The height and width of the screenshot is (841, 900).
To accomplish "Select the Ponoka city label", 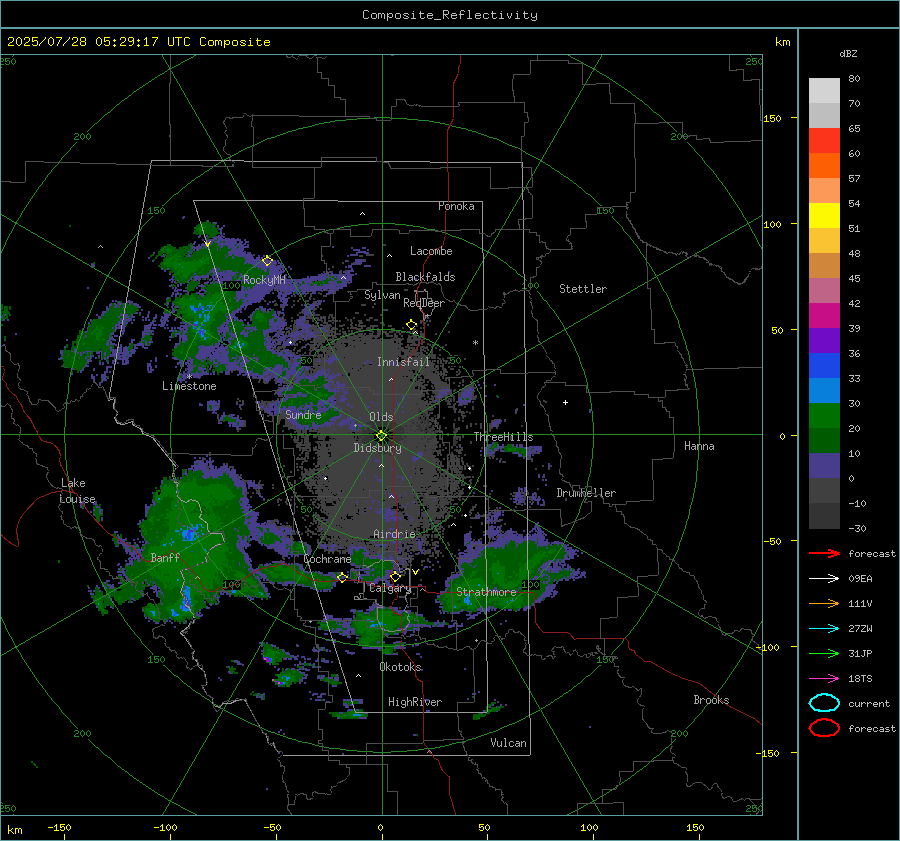I will [456, 206].
